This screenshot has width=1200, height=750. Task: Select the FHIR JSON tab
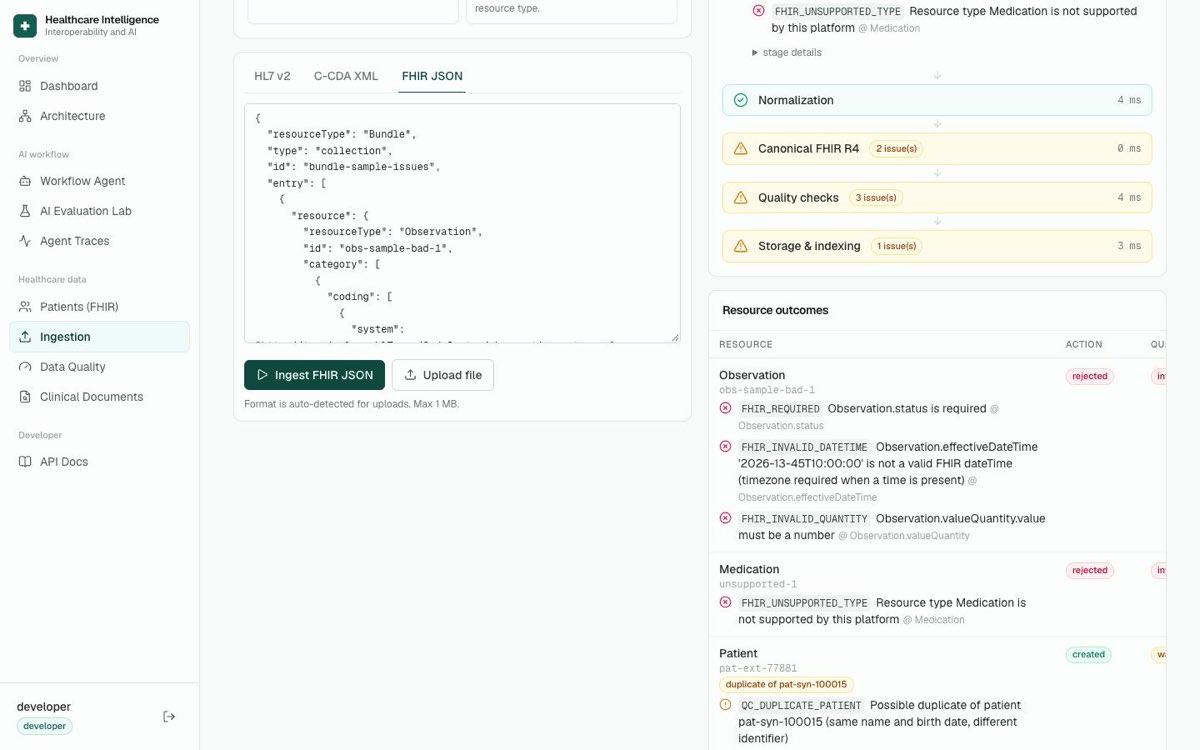[432, 76]
